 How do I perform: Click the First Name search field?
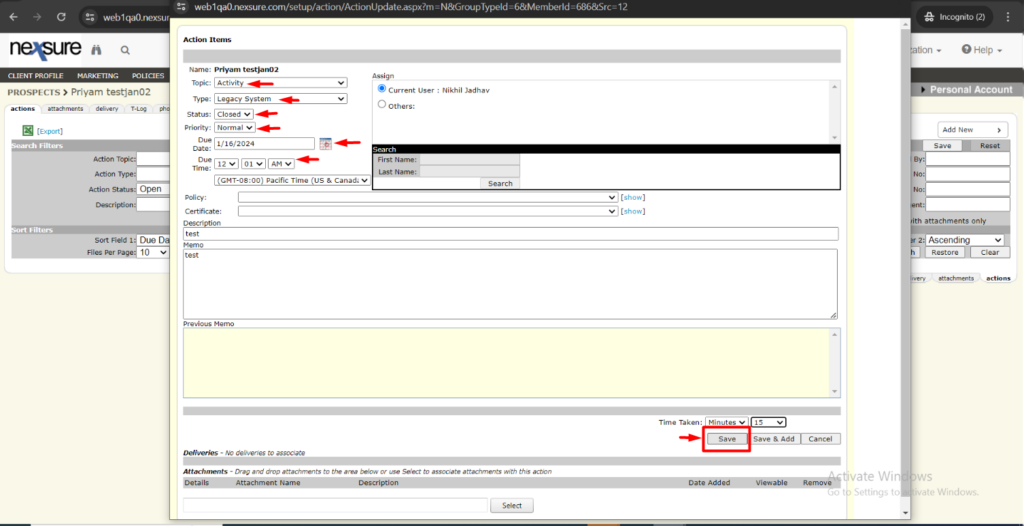tap(469, 159)
